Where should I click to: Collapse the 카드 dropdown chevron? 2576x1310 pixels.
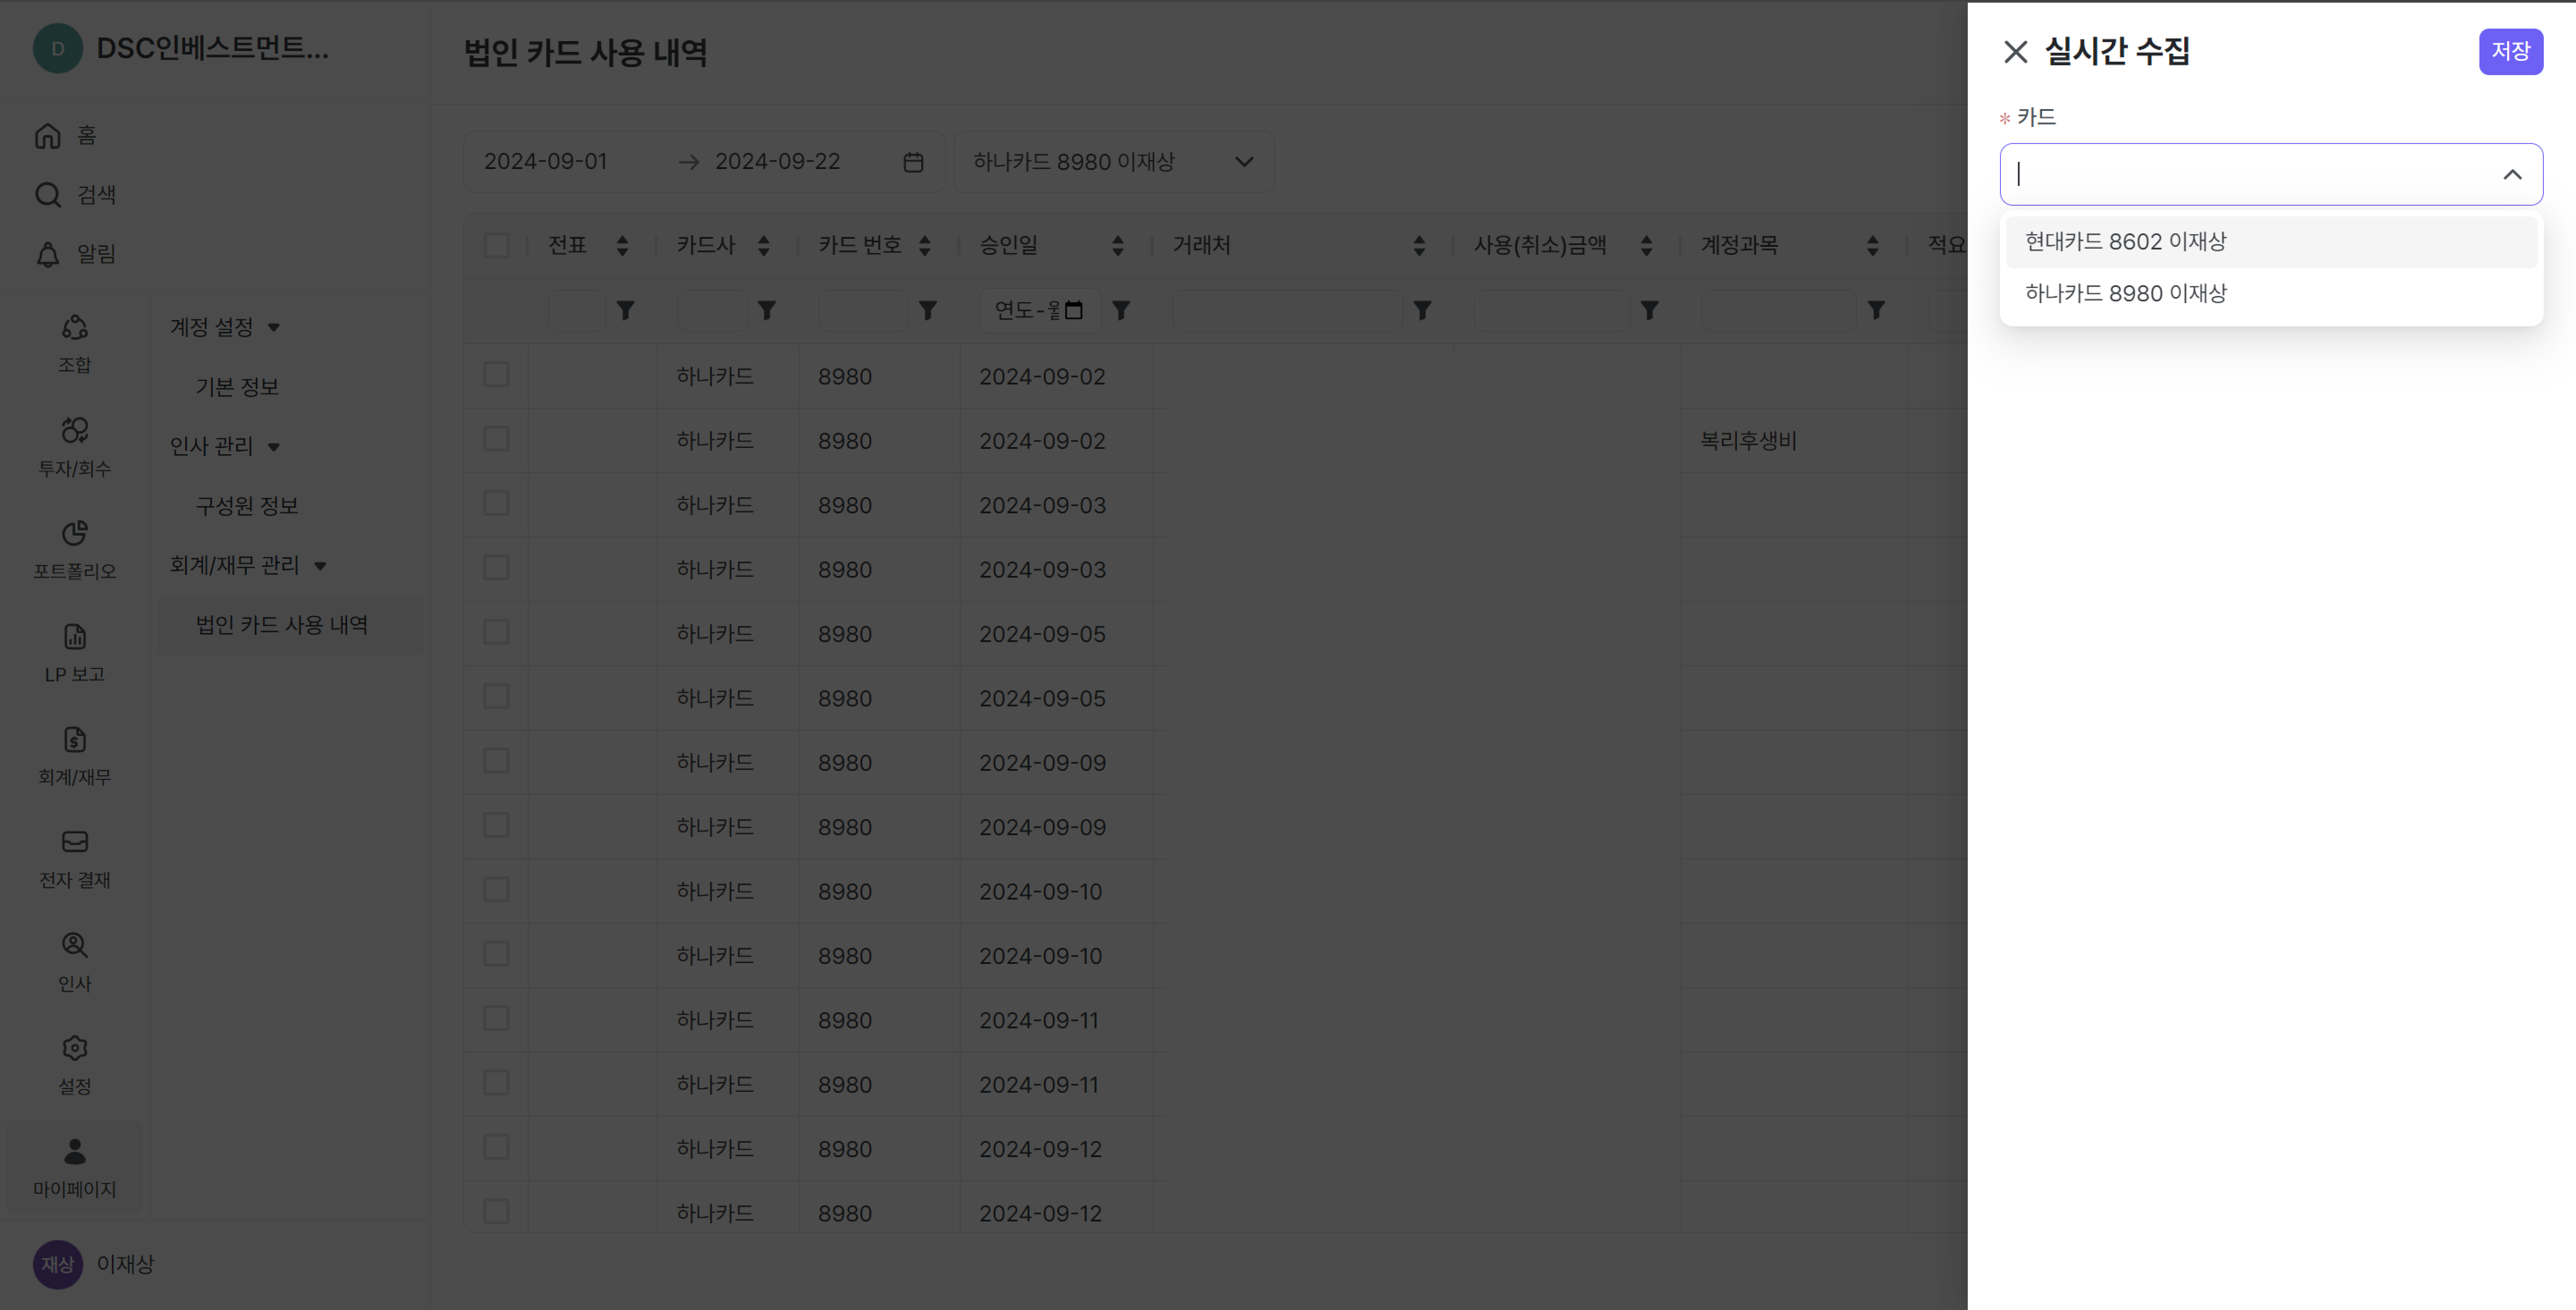pos(2511,174)
